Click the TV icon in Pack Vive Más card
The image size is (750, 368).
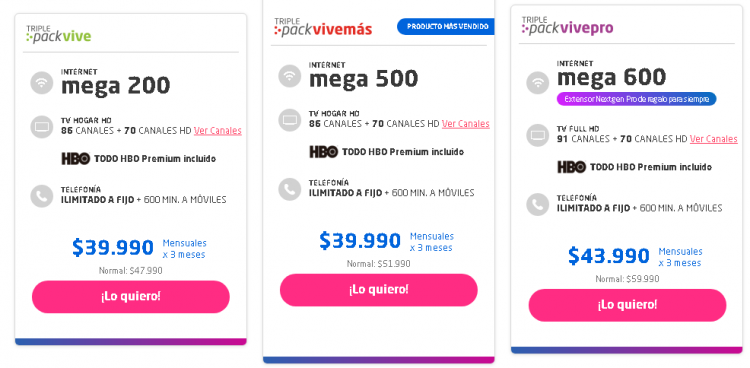pos(289,120)
